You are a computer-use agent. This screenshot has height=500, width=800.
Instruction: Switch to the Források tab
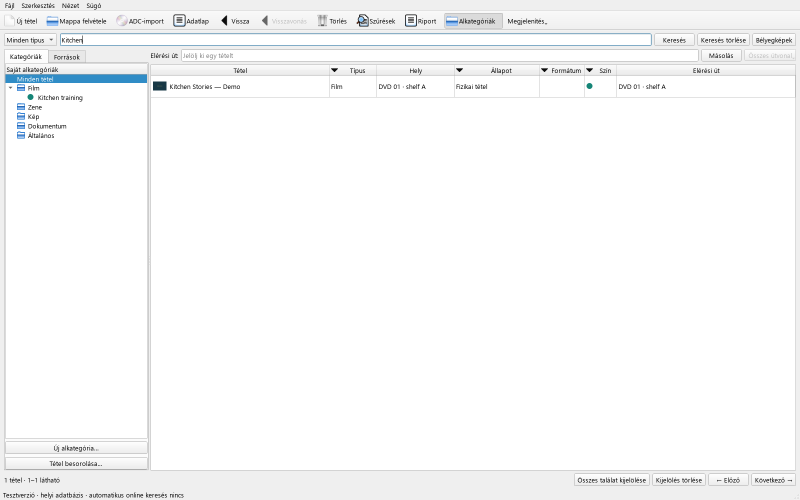67,57
